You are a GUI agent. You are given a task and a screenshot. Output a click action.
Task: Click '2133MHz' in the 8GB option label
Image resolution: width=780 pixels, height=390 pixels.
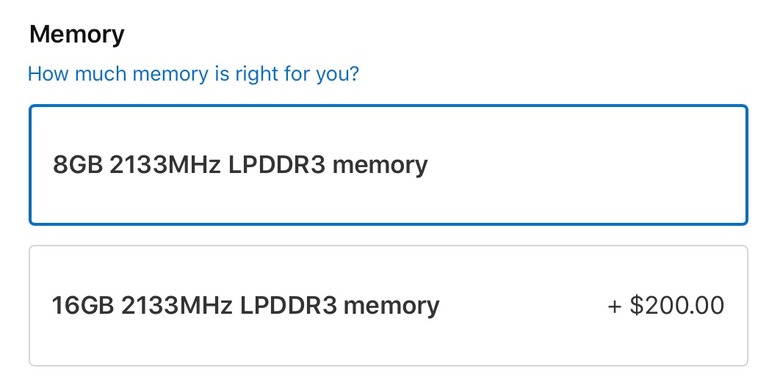point(165,165)
